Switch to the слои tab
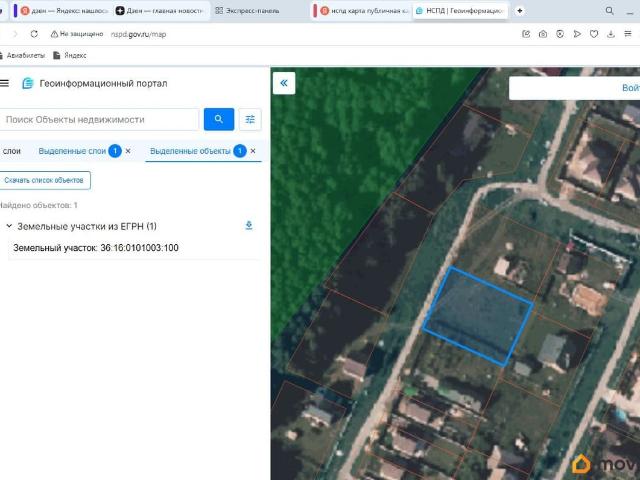The height and width of the screenshot is (480, 640). coord(11,151)
